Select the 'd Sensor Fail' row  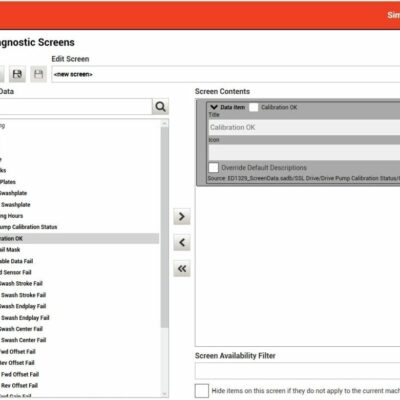click(79, 273)
